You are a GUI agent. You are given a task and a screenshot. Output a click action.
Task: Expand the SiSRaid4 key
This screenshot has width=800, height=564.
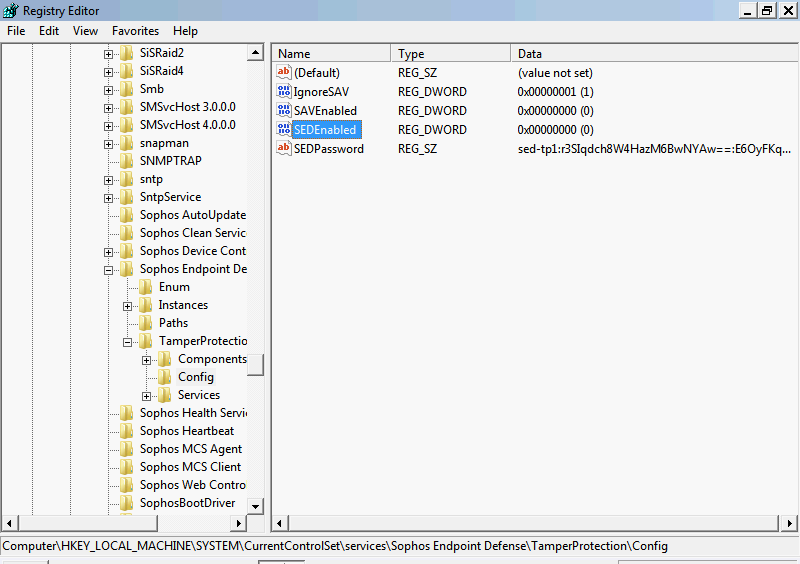[108, 72]
